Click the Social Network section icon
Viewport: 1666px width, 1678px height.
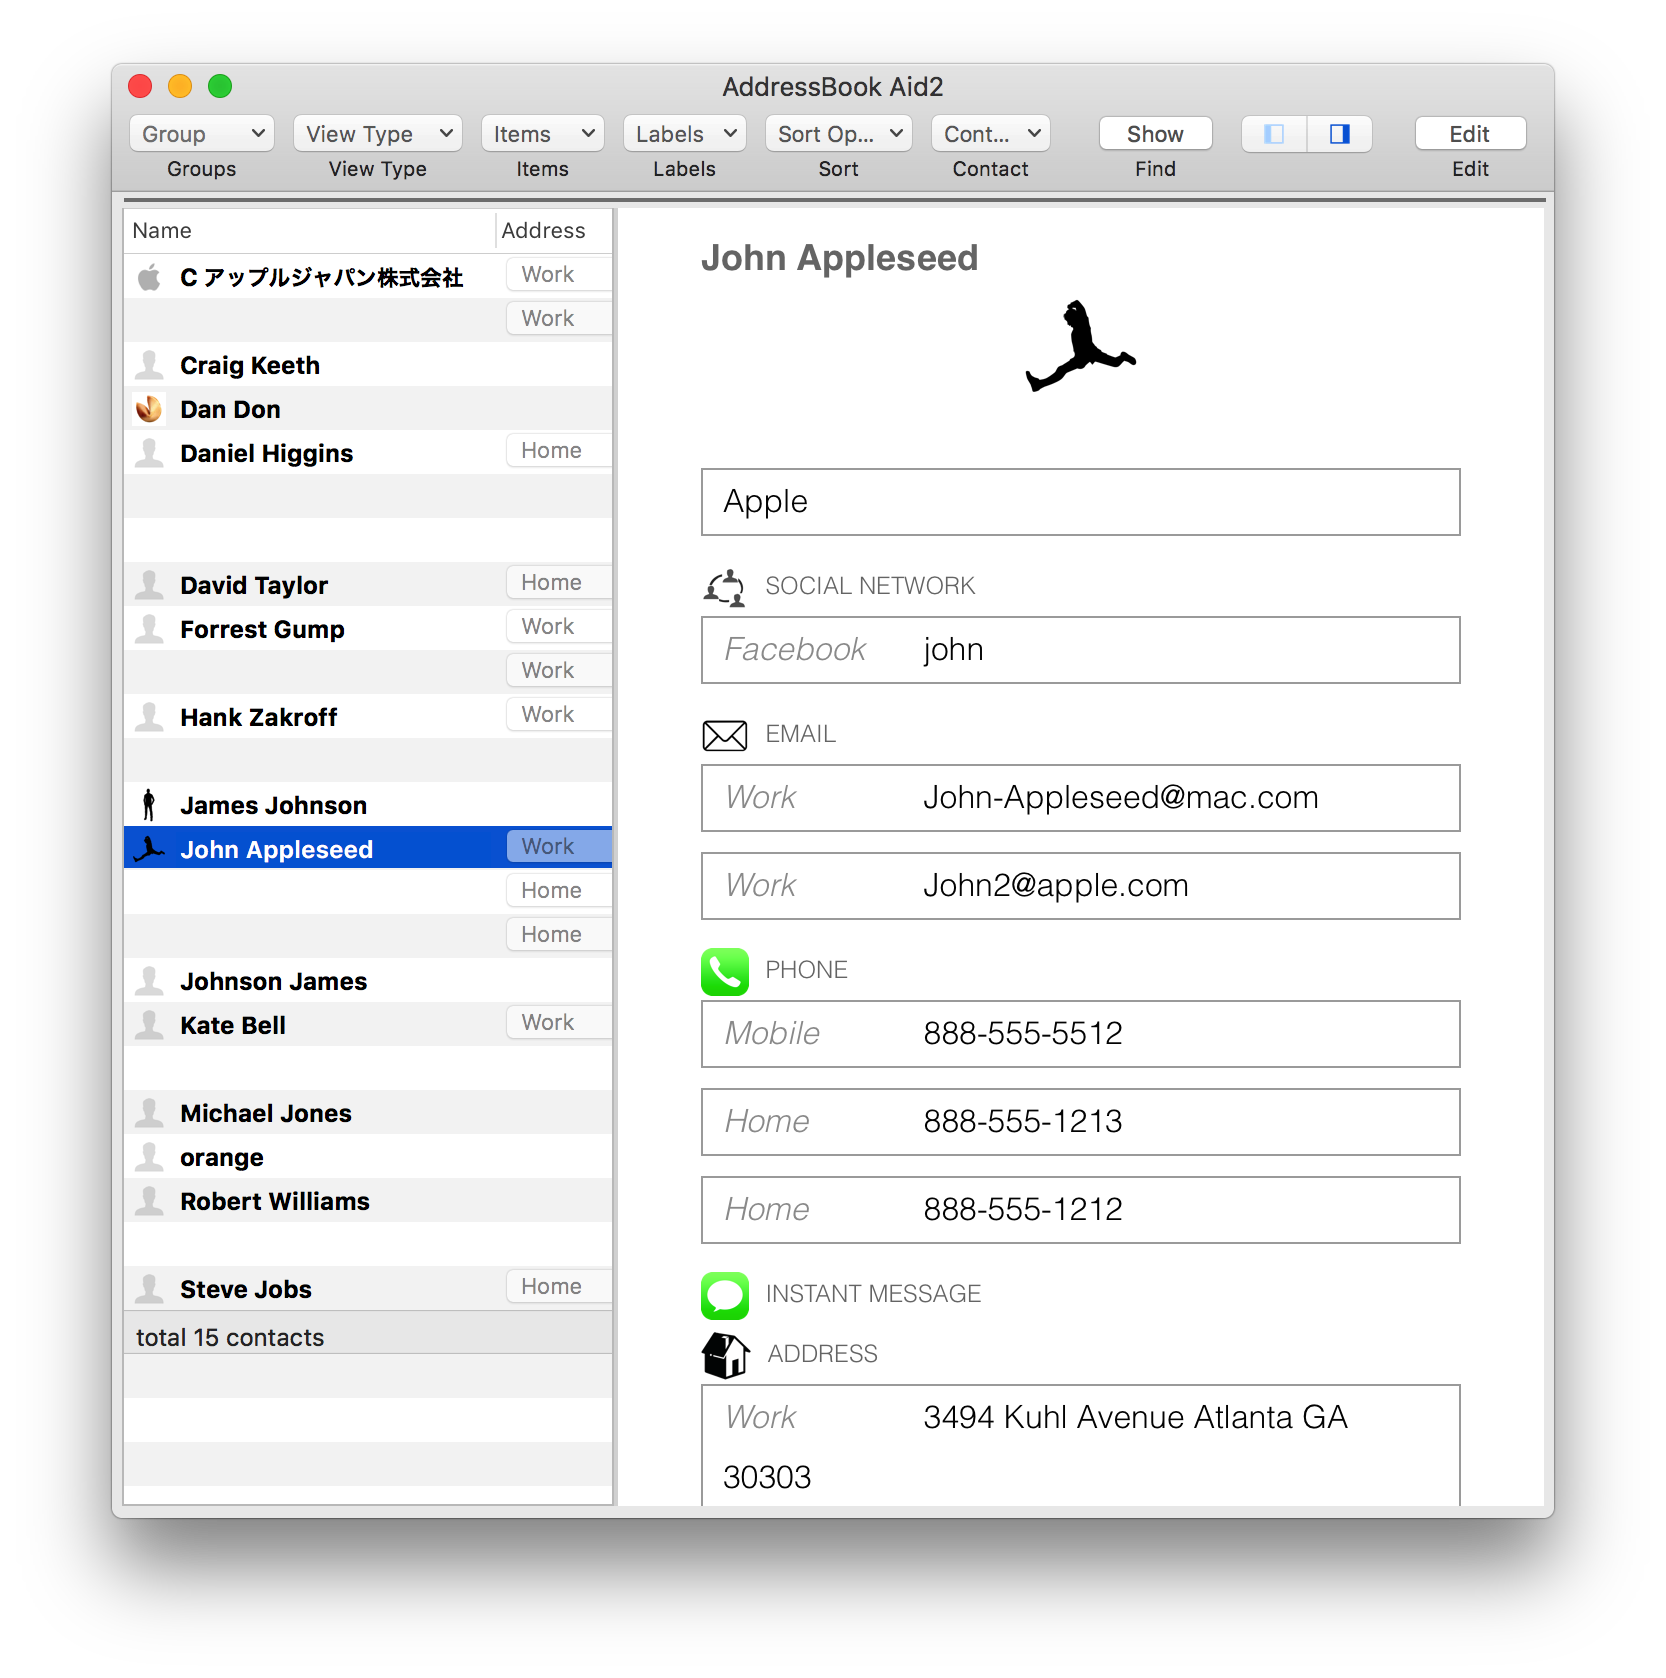[x=725, y=587]
